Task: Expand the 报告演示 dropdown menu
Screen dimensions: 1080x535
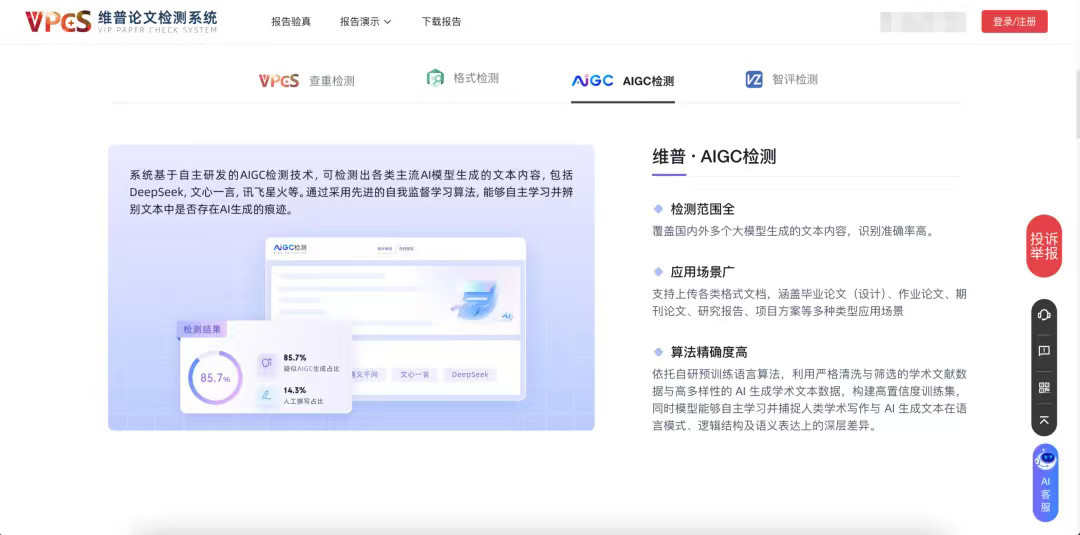Action: (365, 21)
